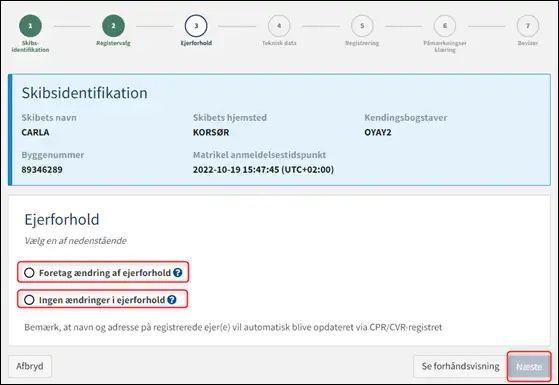Image resolution: width=559 pixels, height=385 pixels.
Task: Jump to step 7 Beviser
Action: point(528,26)
